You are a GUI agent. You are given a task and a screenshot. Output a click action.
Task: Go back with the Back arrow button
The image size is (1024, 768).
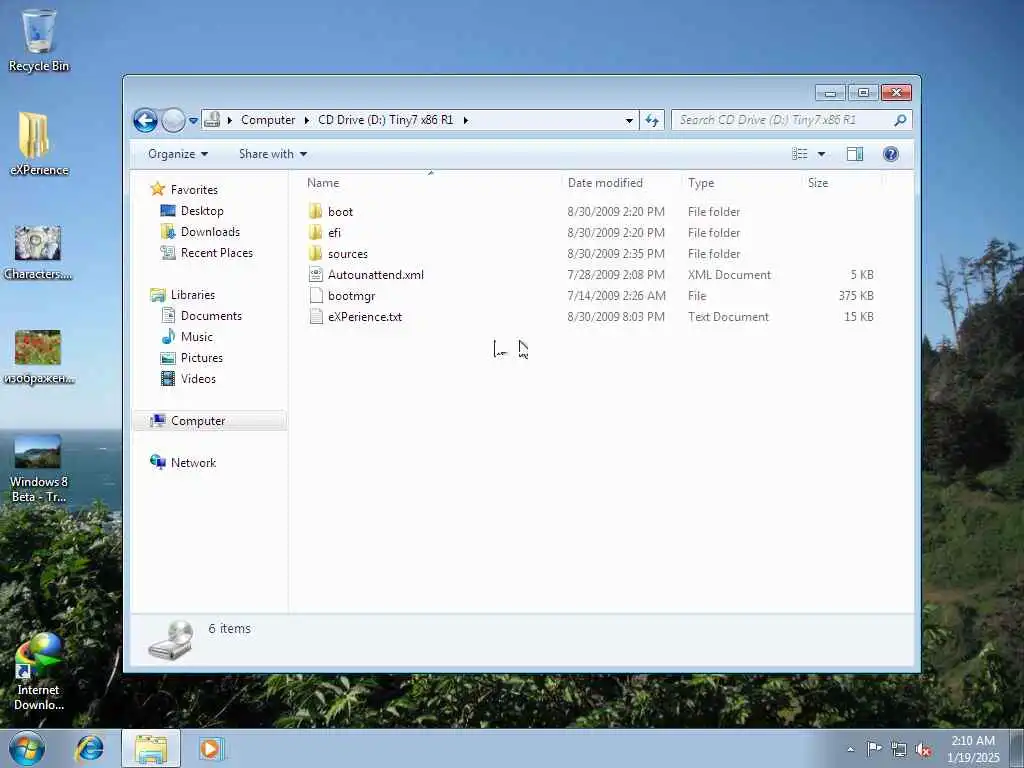[x=145, y=120]
